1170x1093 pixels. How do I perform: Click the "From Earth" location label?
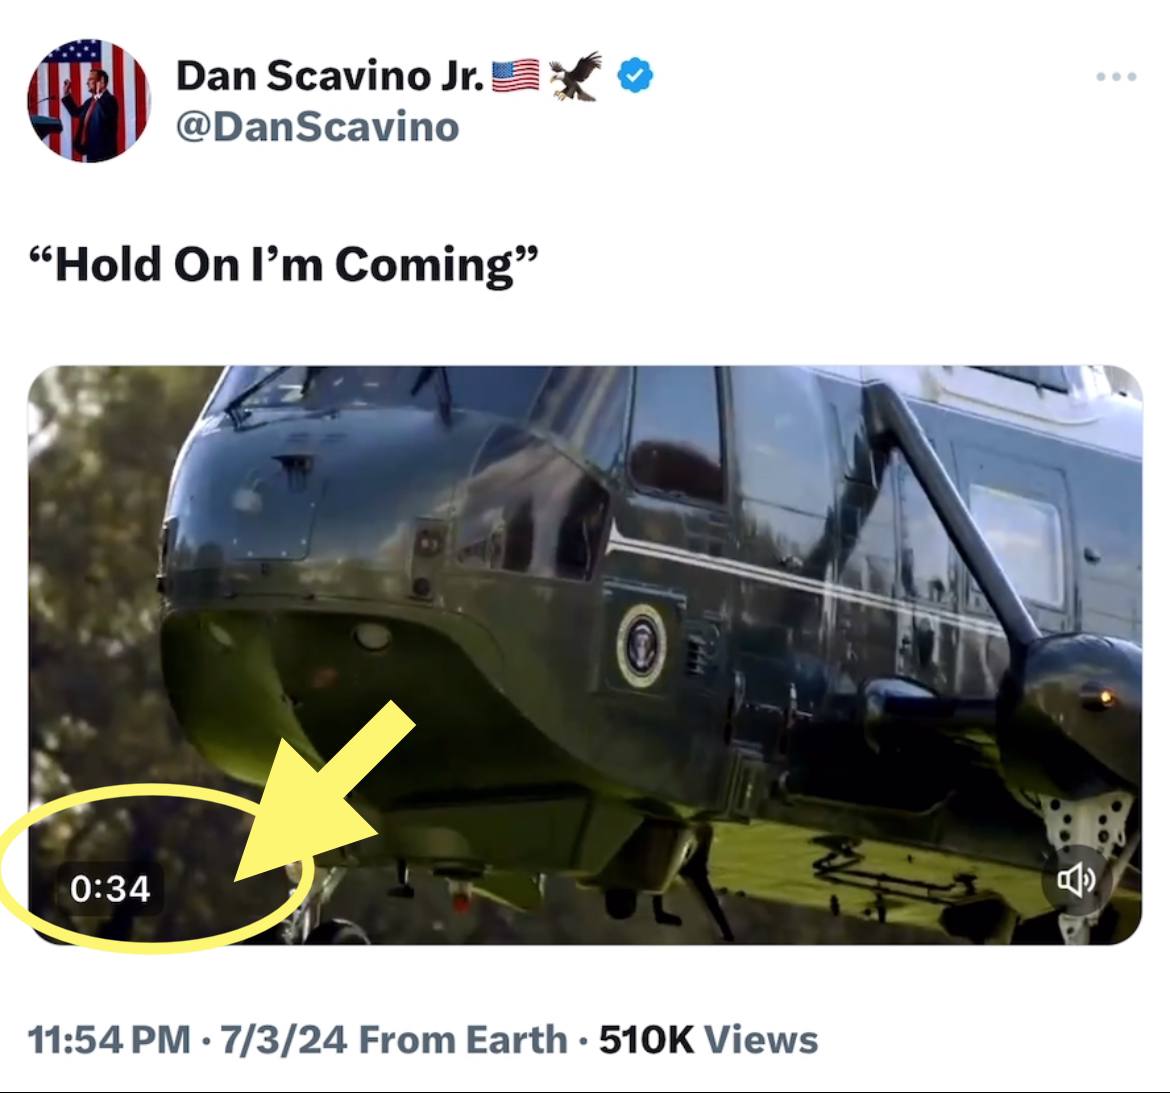coord(463,1040)
